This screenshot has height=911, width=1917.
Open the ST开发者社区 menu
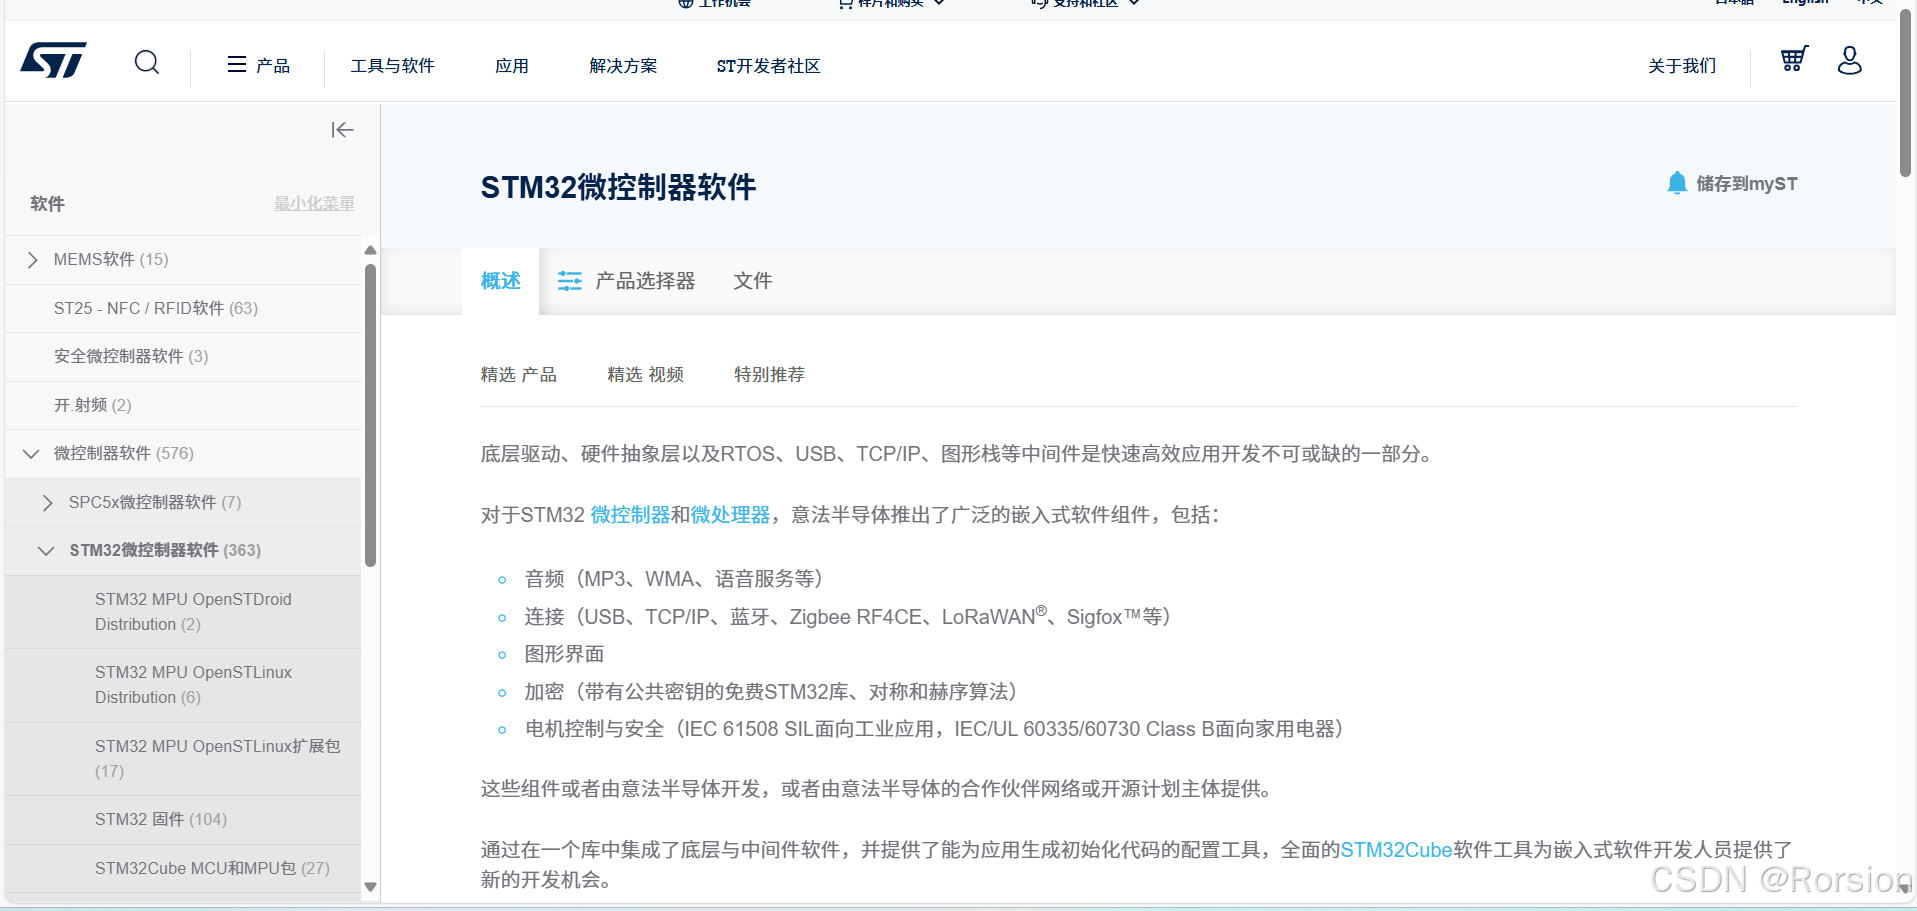click(x=768, y=66)
